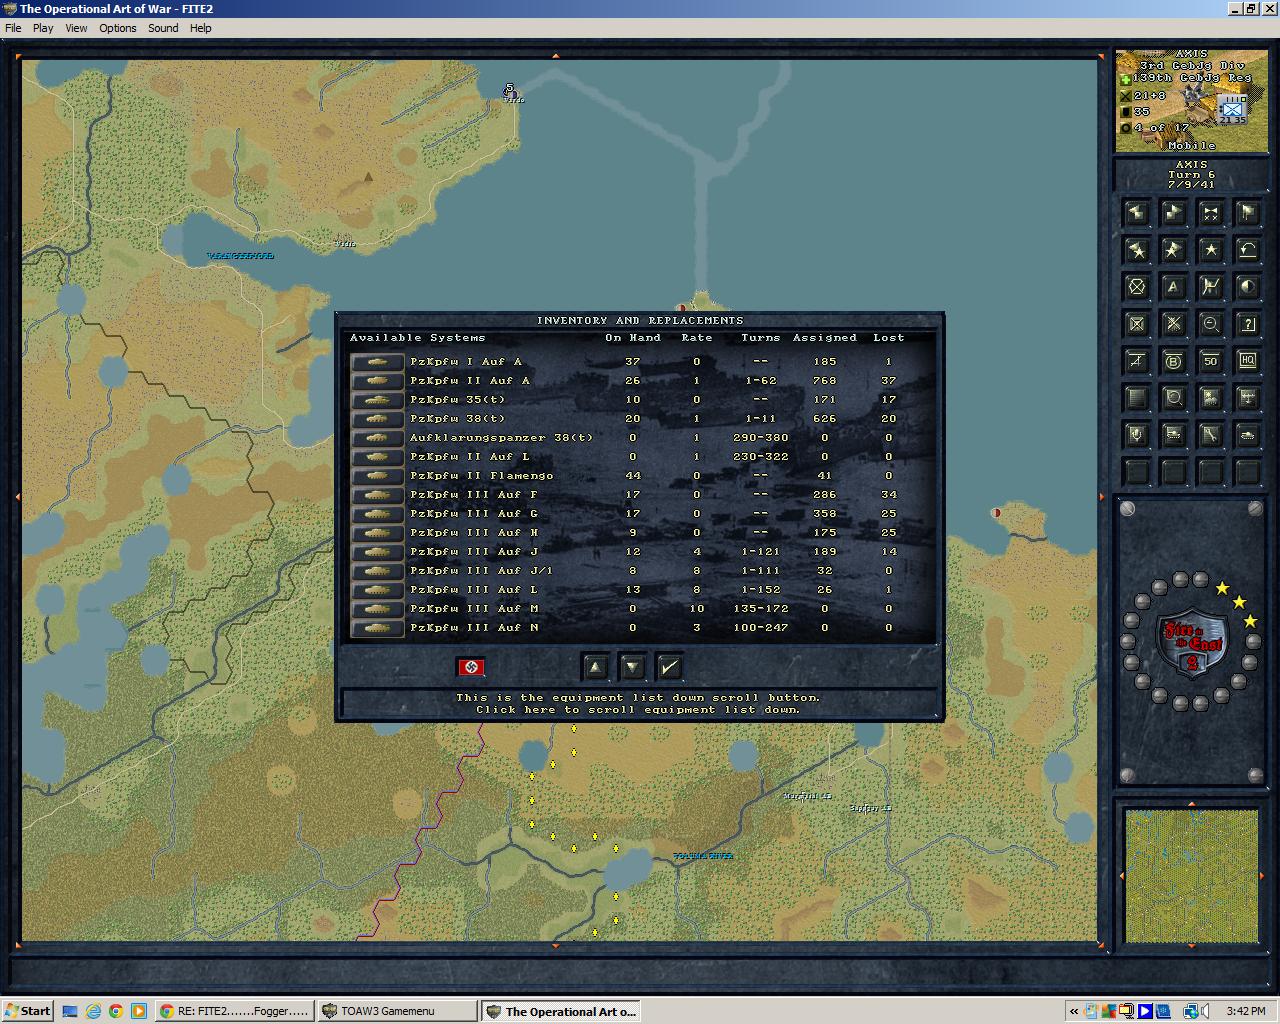This screenshot has height=1024, width=1280.
Task: Click the PzKpfw 38(t) tank icon
Action: (x=377, y=419)
